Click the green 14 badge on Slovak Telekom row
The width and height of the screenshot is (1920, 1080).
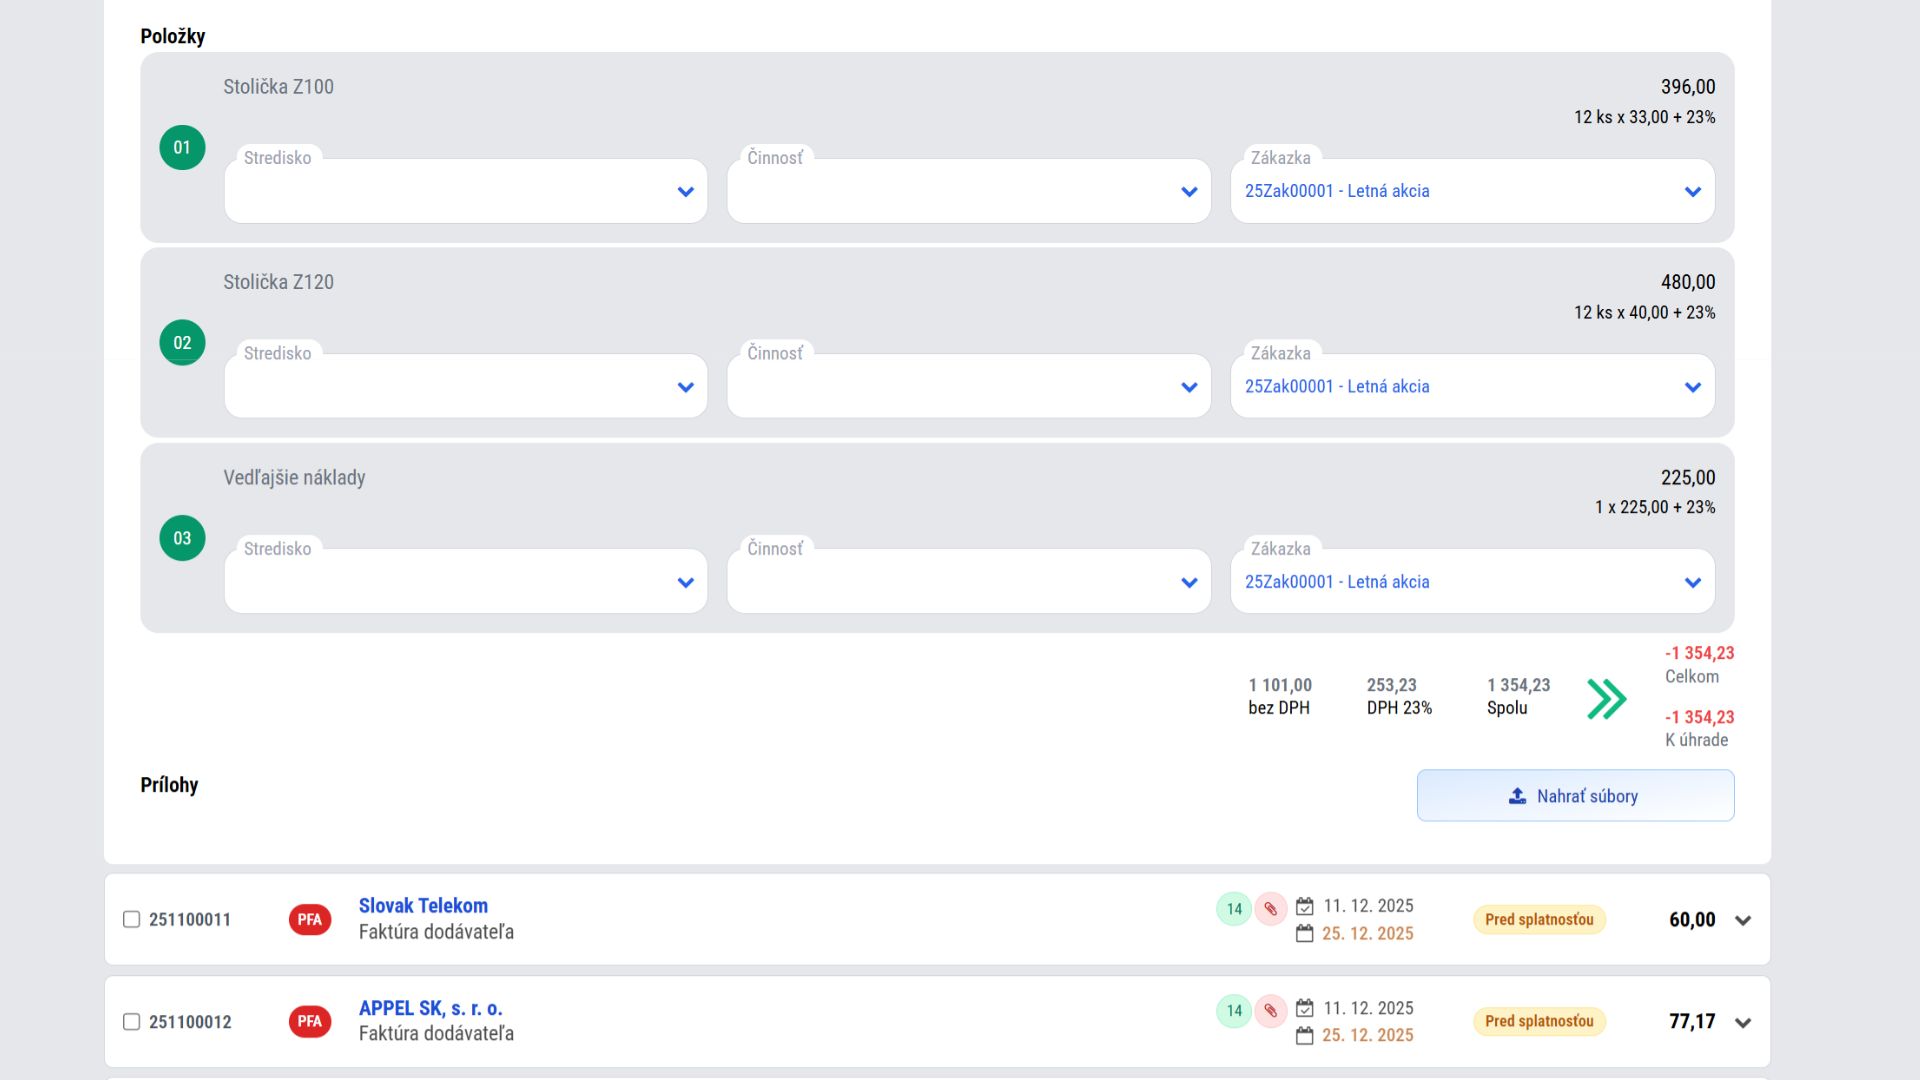[x=1234, y=909]
